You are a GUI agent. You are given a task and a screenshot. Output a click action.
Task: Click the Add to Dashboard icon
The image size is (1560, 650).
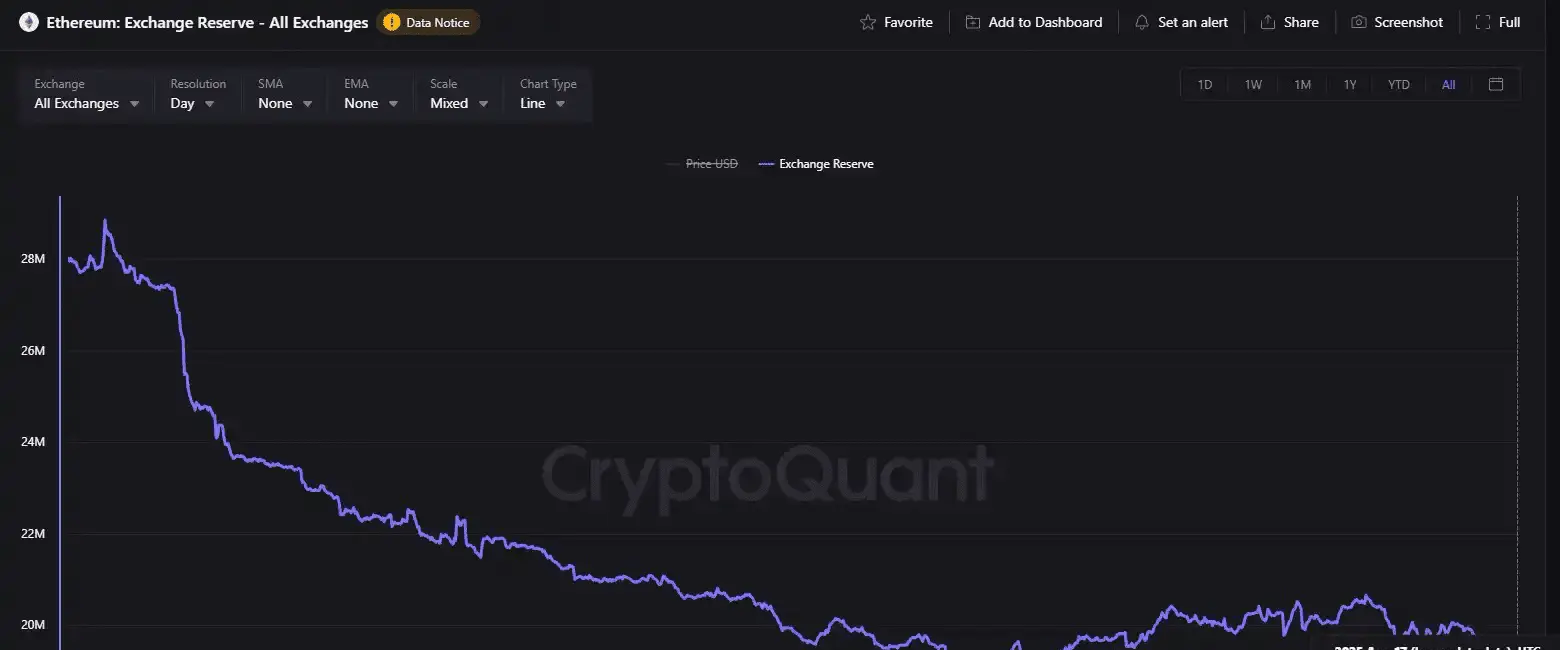(x=973, y=22)
